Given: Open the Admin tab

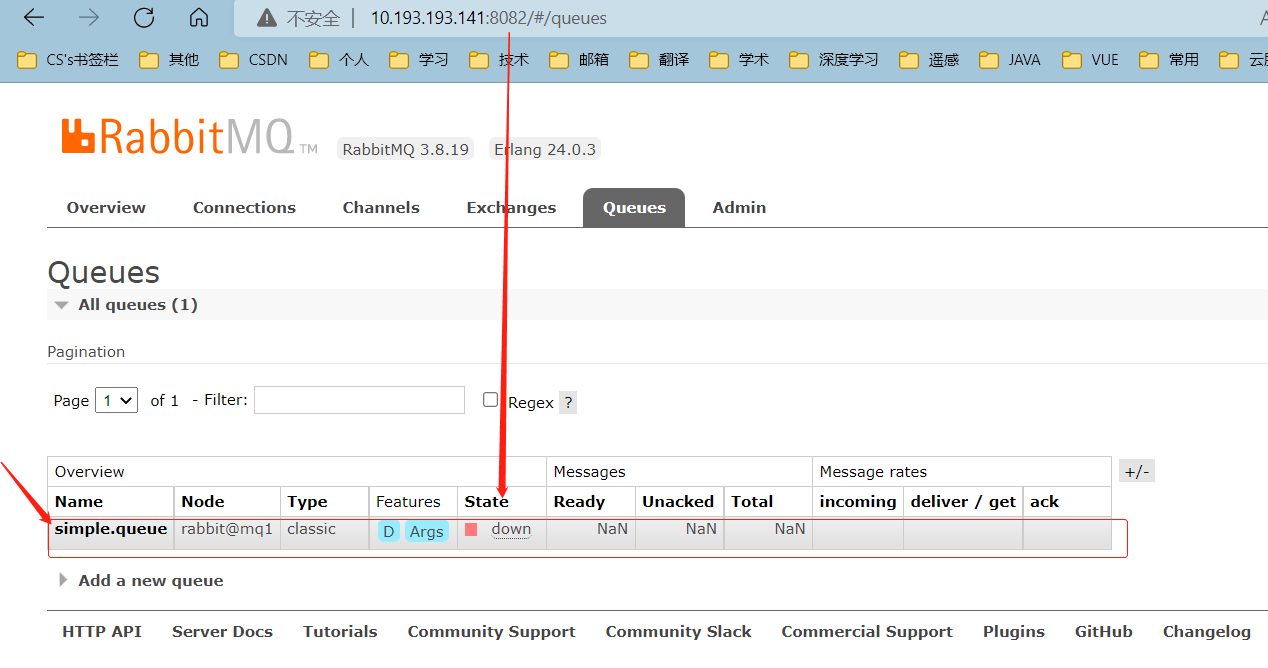Looking at the screenshot, I should [739, 207].
